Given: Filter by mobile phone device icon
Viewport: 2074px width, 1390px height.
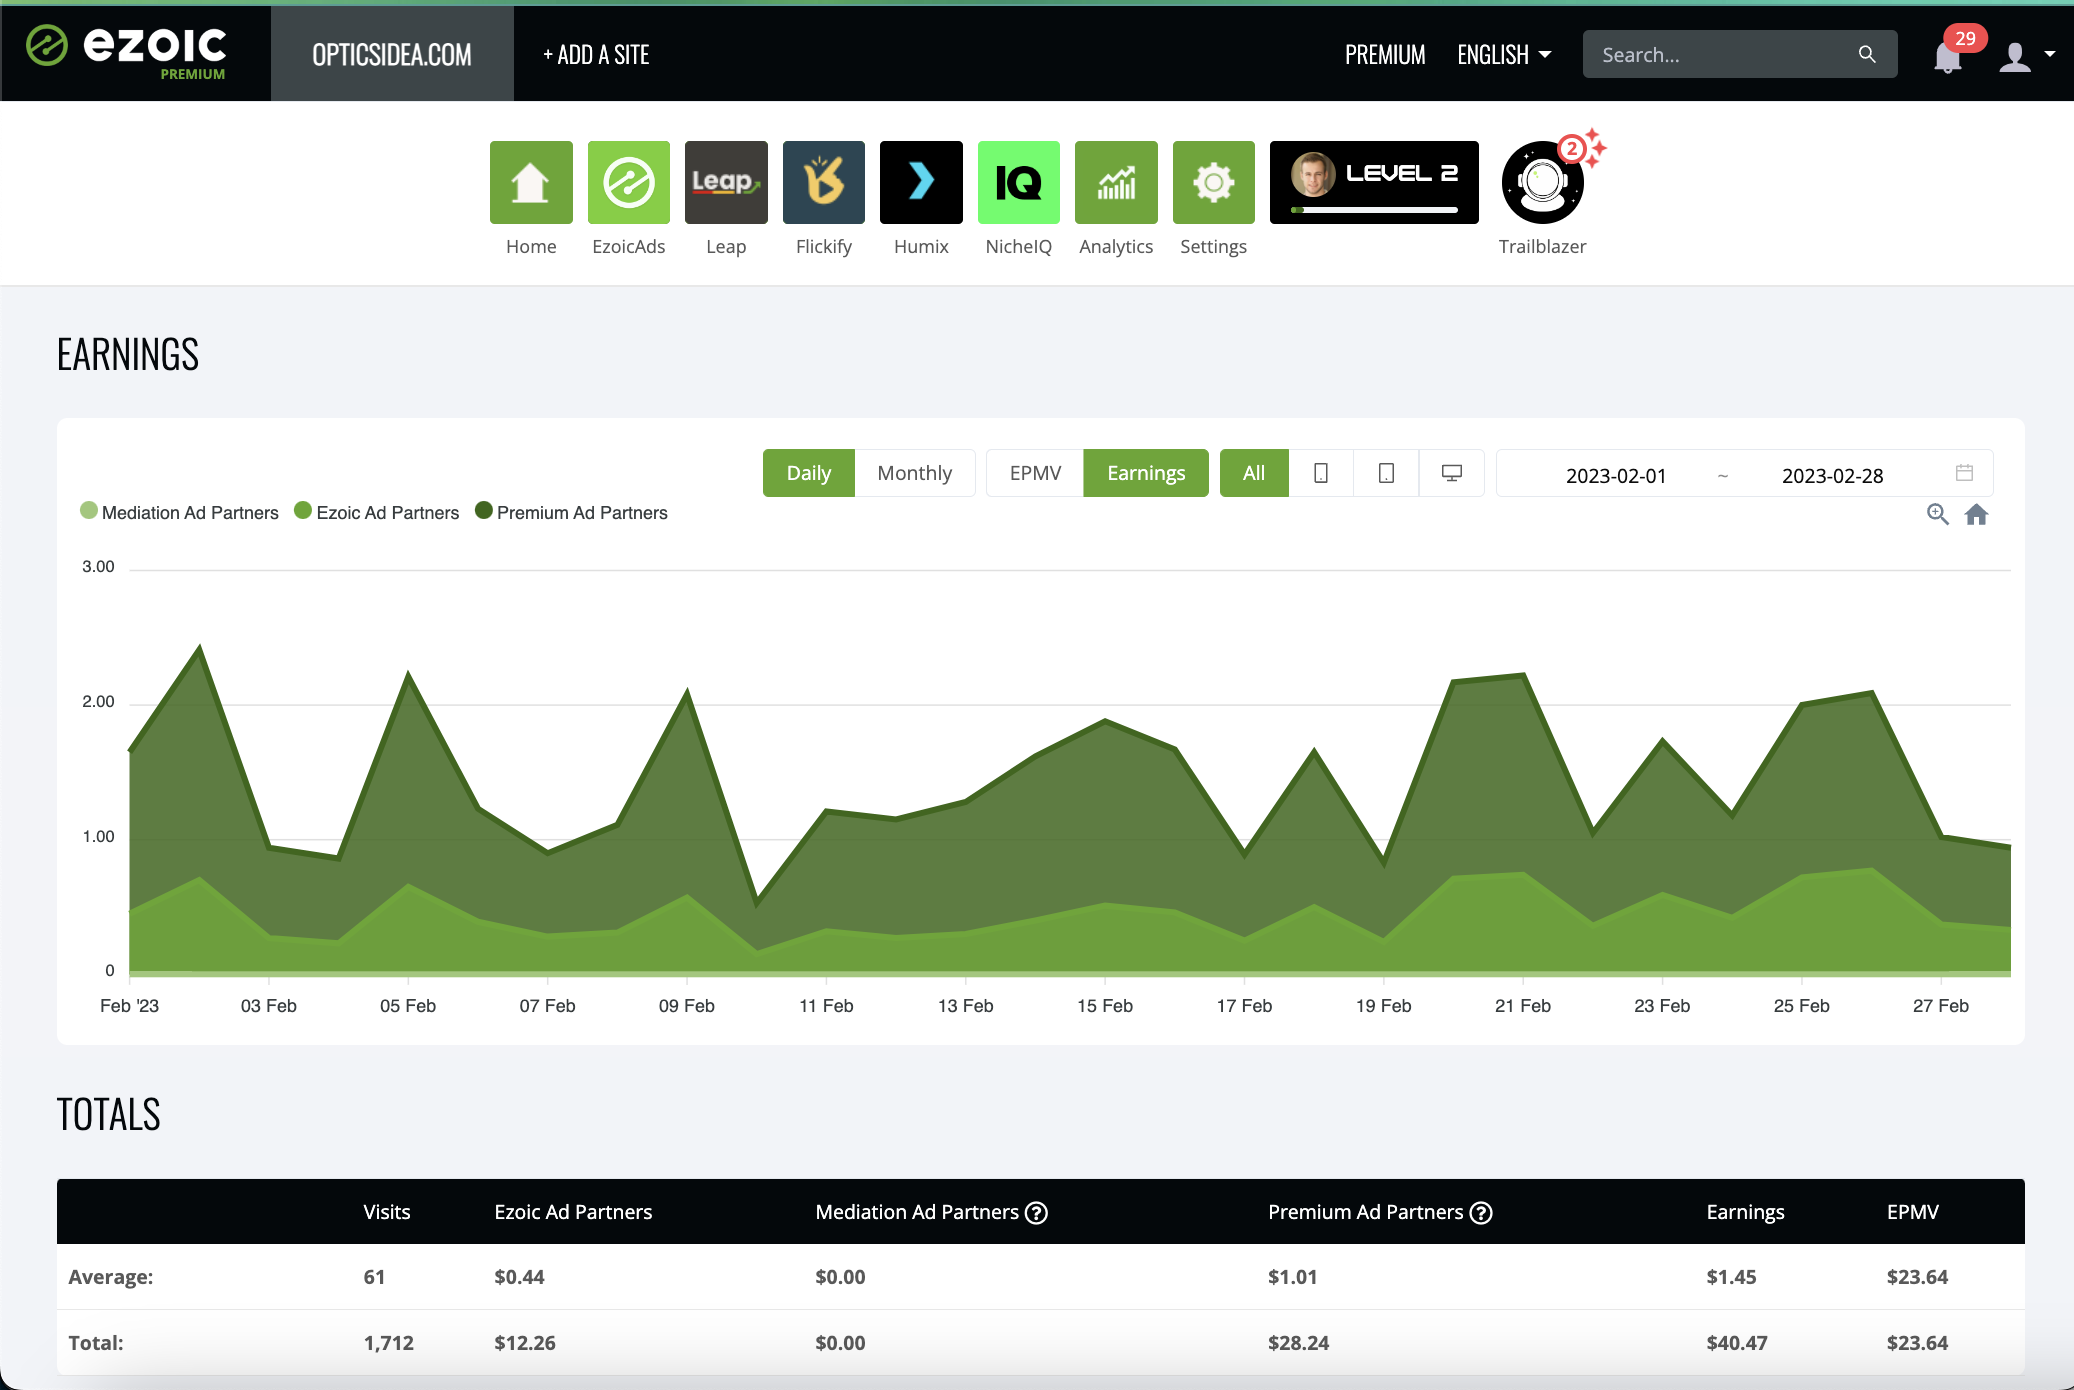Looking at the screenshot, I should 1321,473.
